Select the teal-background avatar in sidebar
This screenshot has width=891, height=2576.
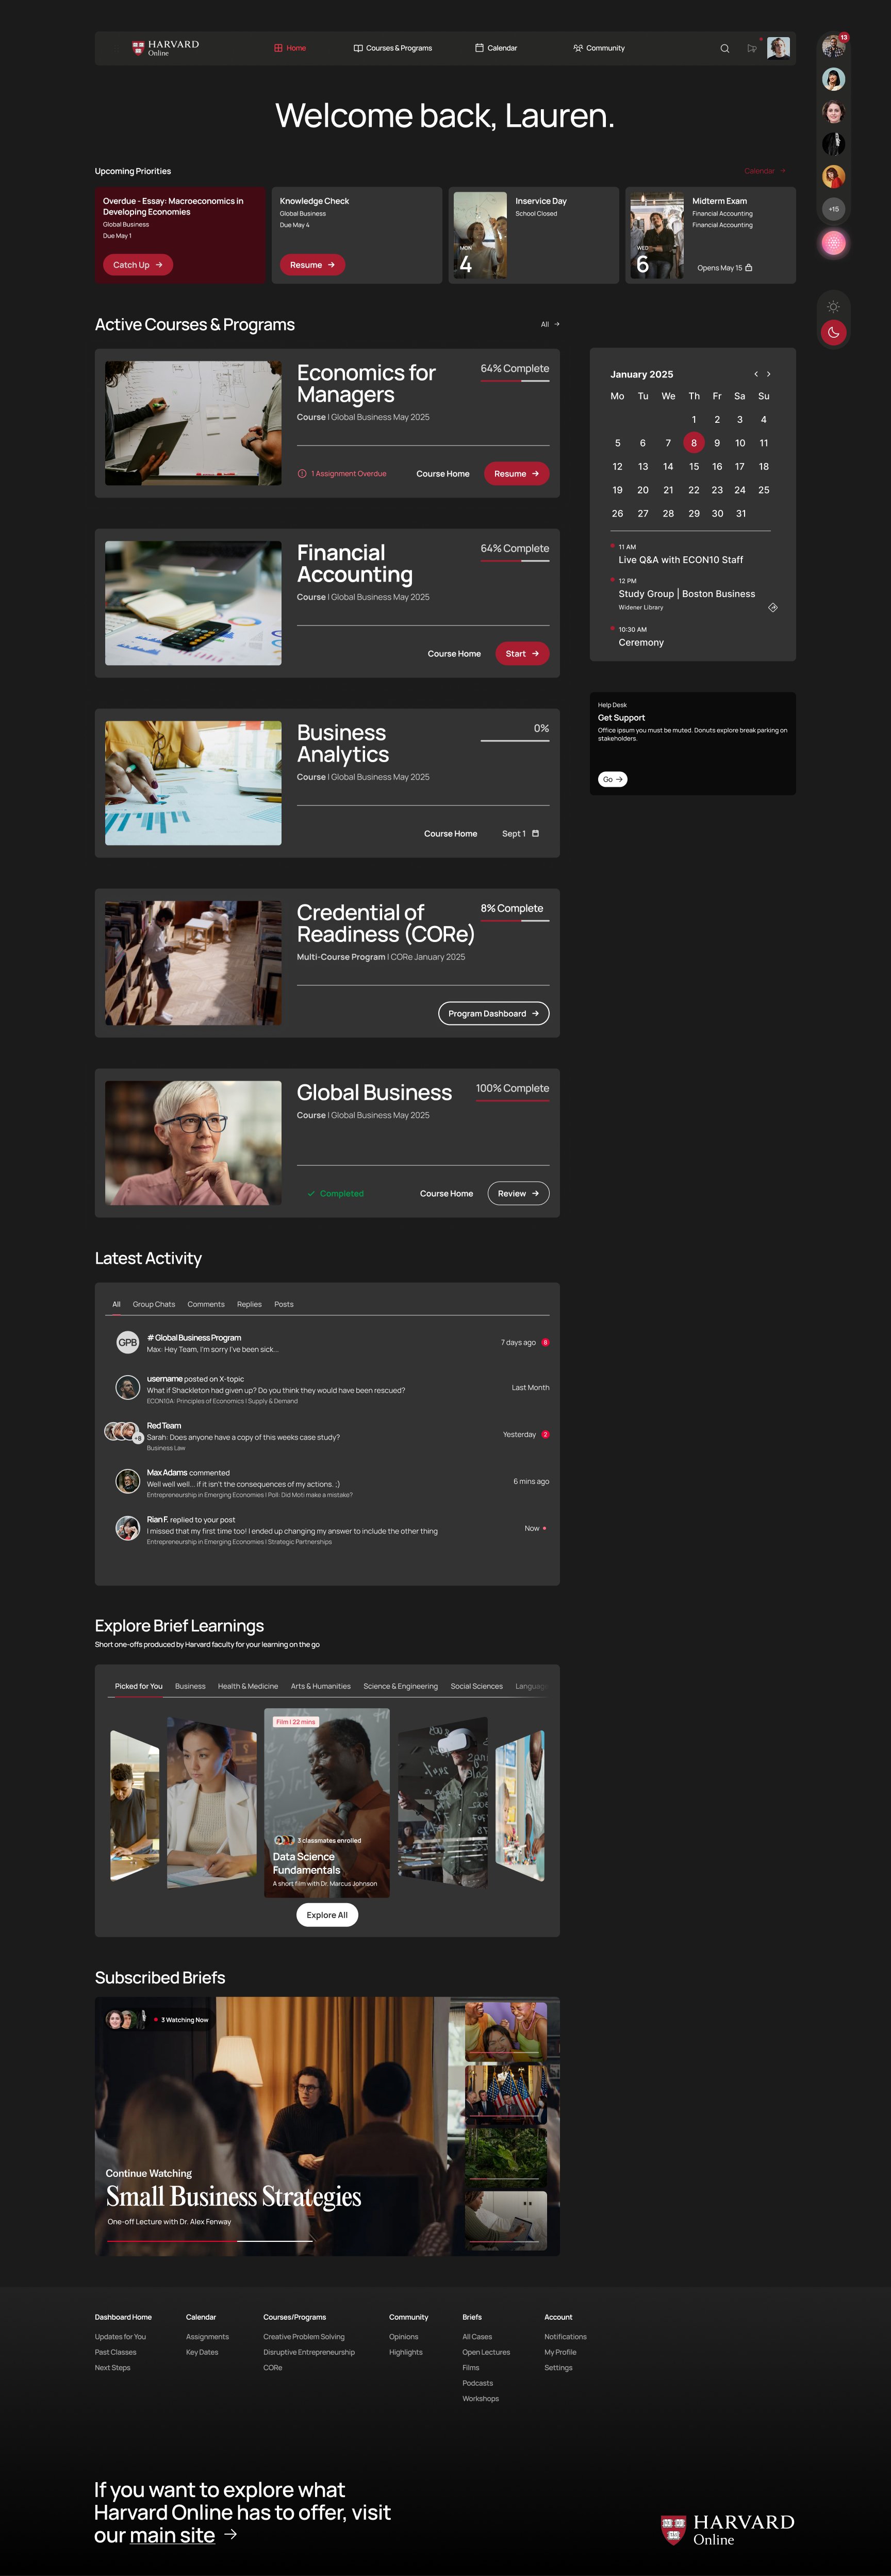[x=833, y=79]
